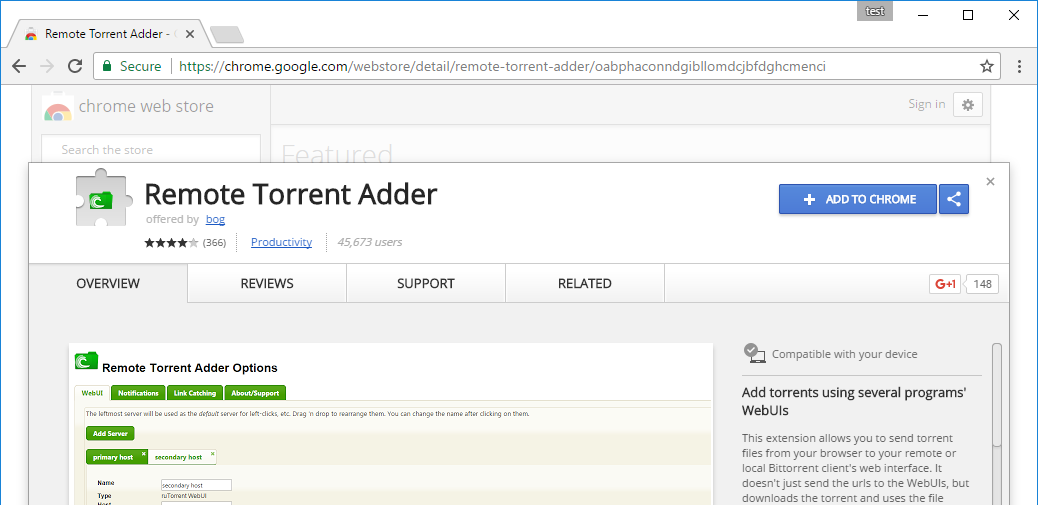Open the developer link 'bog'

(x=215, y=219)
